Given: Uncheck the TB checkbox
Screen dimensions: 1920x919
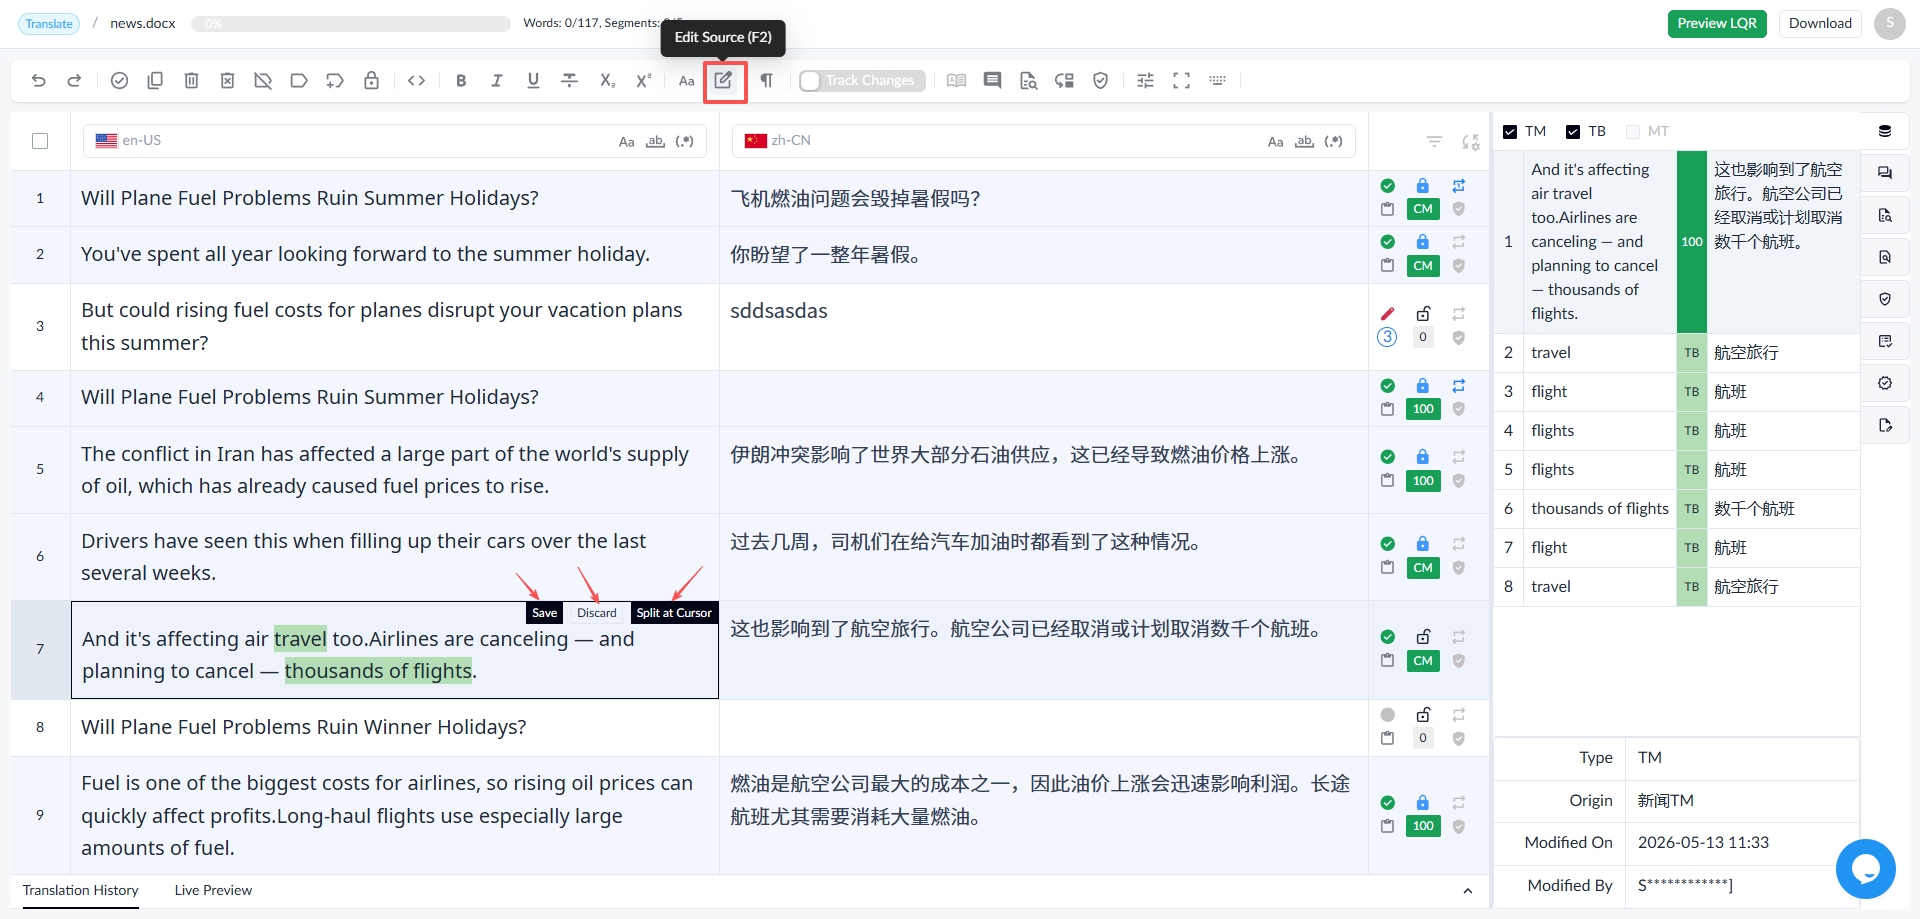Looking at the screenshot, I should pos(1573,132).
